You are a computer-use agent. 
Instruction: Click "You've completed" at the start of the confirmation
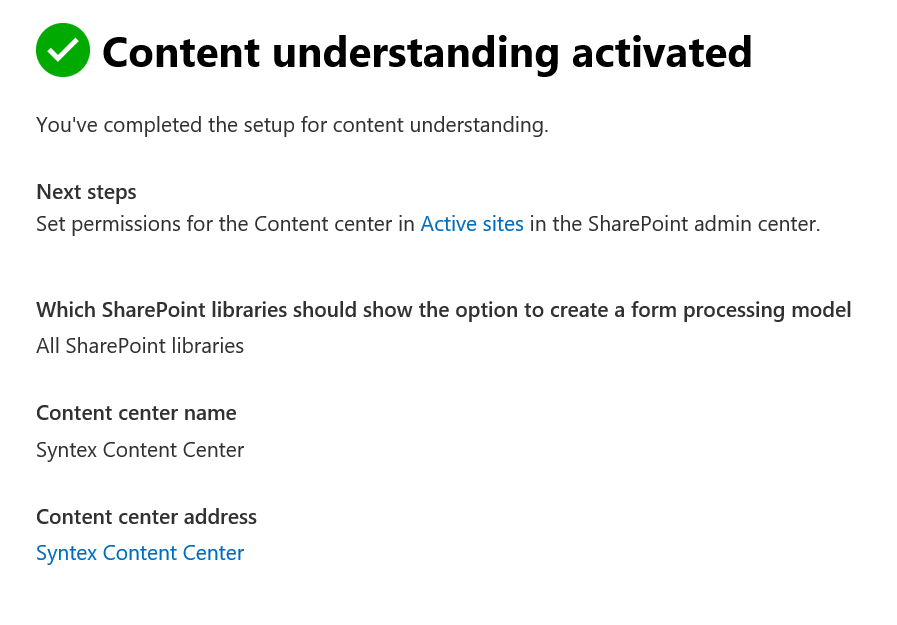pos(107,125)
